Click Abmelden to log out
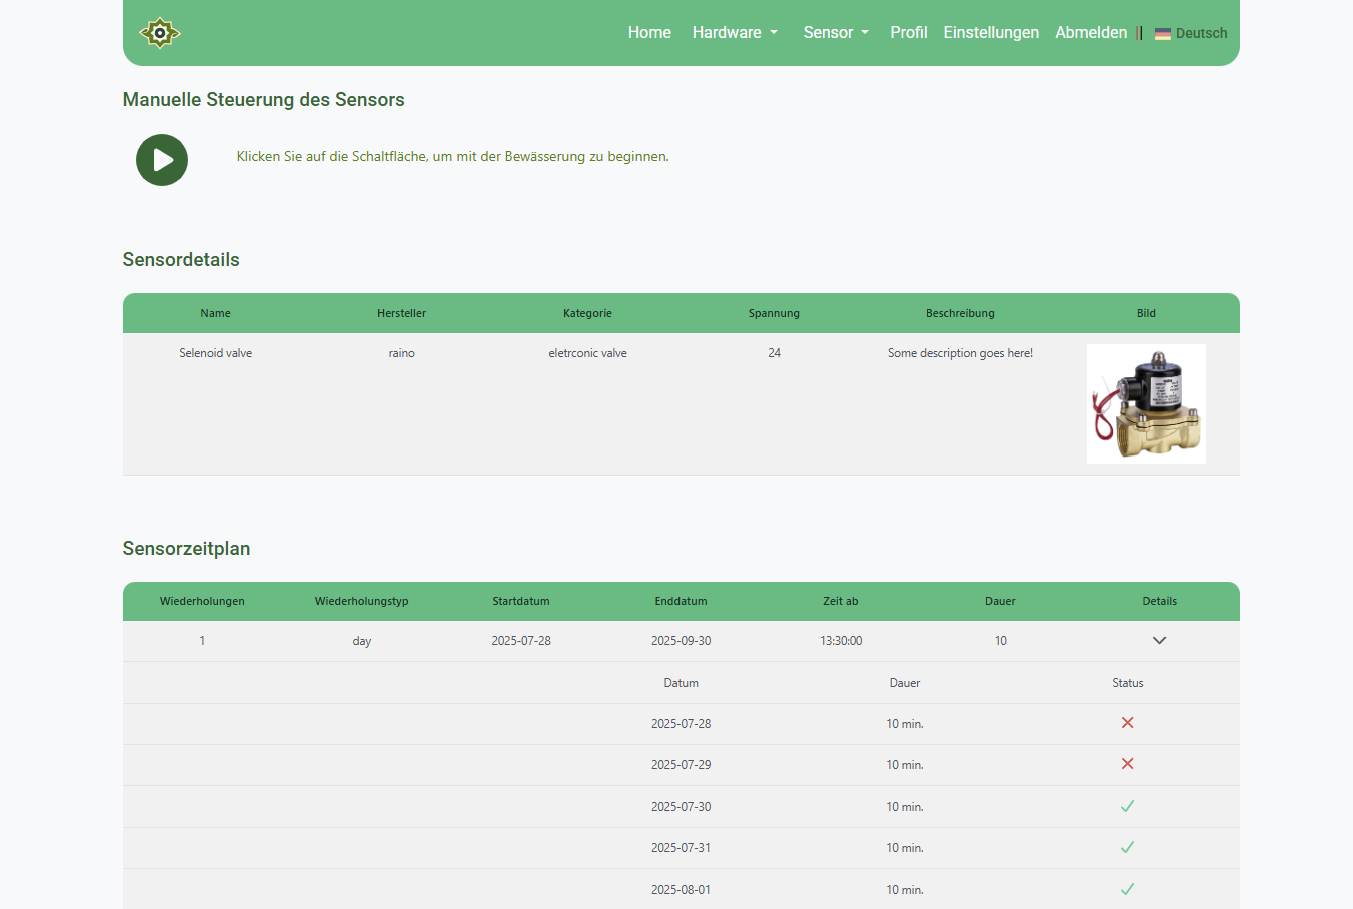1353x909 pixels. [x=1090, y=33]
